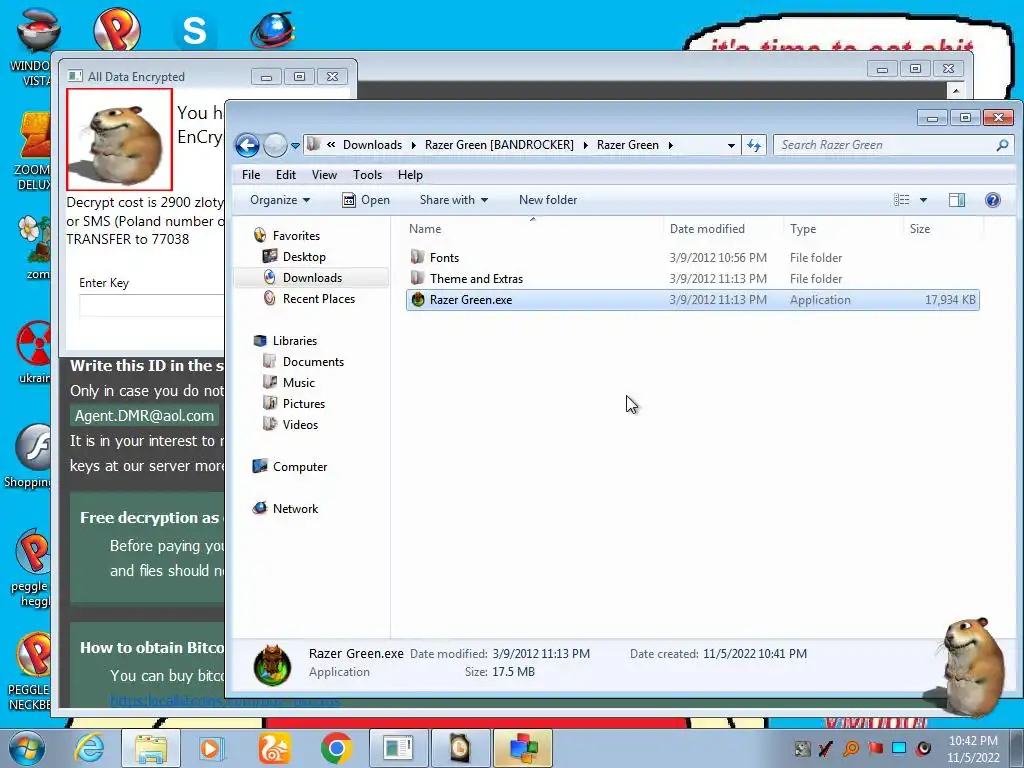Open the Videos library
The height and width of the screenshot is (768, 1024).
point(291,424)
